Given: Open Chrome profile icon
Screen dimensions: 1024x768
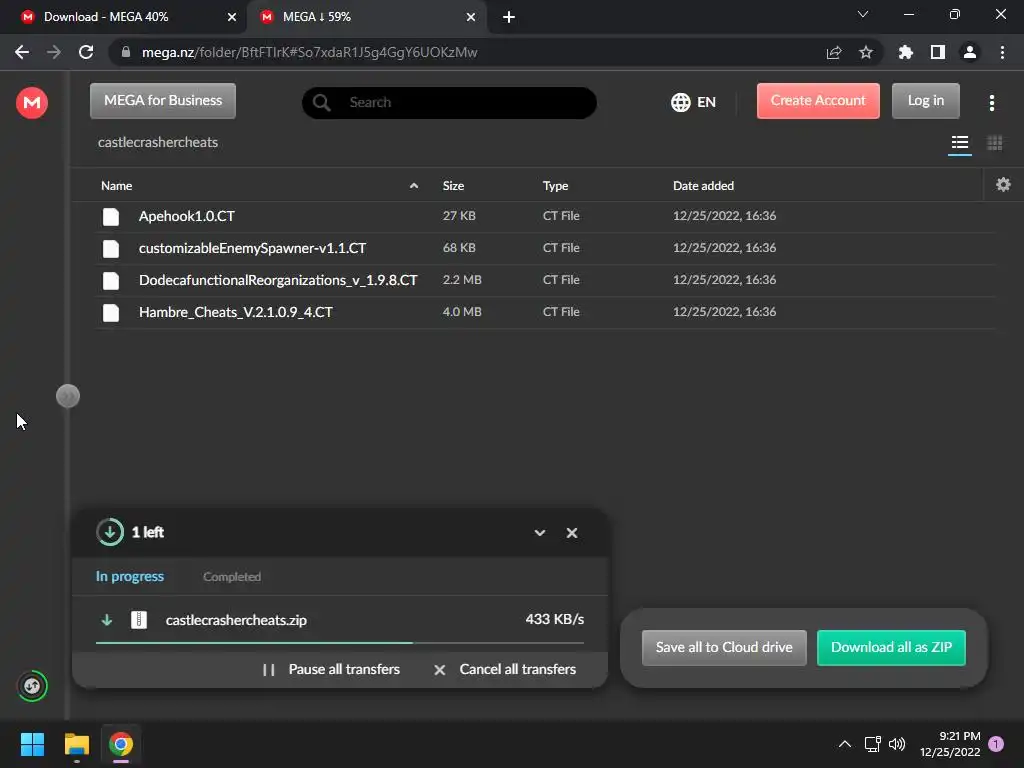Looking at the screenshot, I should coord(970,52).
